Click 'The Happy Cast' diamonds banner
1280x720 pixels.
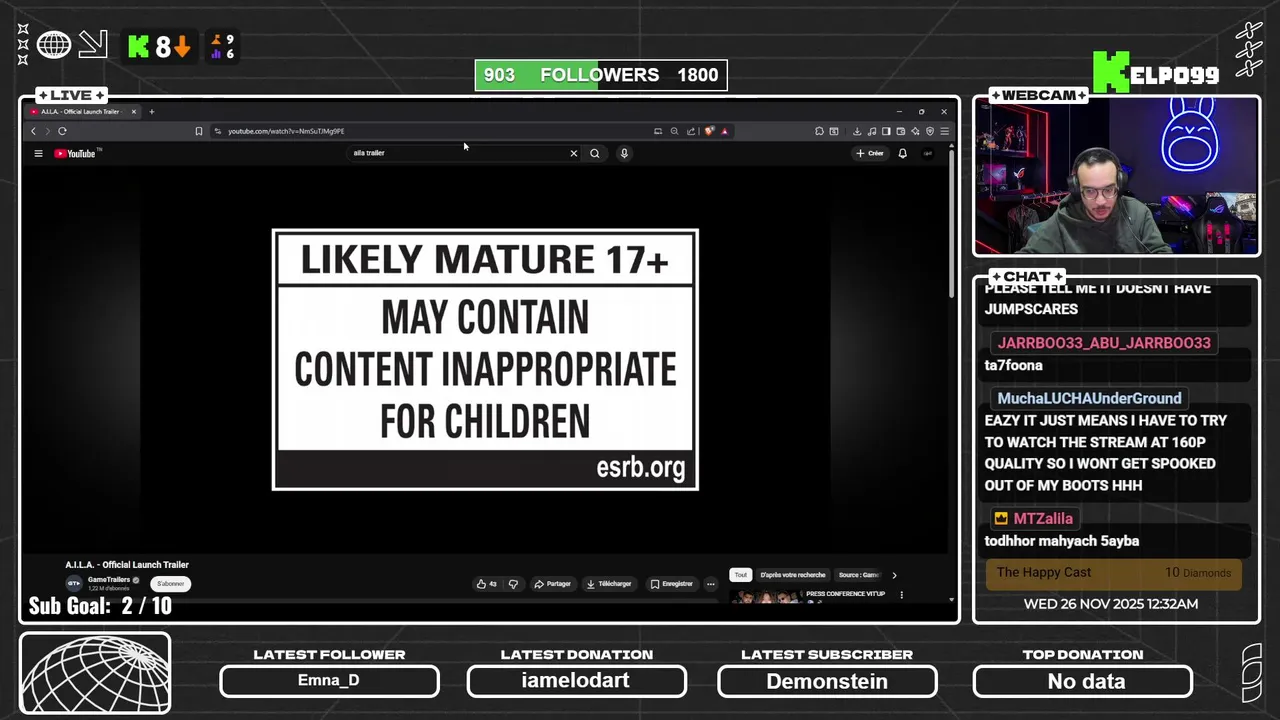(1114, 573)
